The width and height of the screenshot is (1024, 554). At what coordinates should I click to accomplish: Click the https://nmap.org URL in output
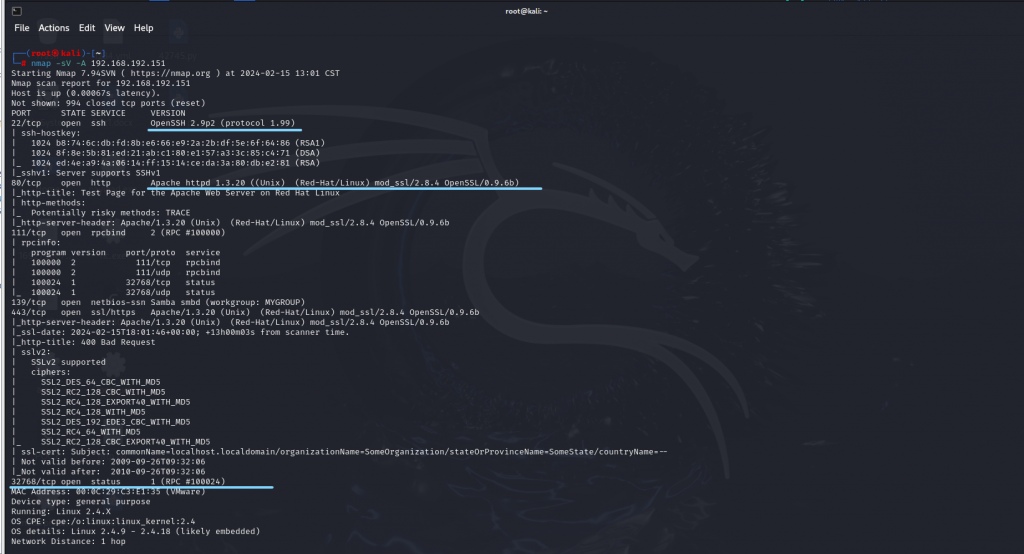pyautogui.click(x=170, y=73)
